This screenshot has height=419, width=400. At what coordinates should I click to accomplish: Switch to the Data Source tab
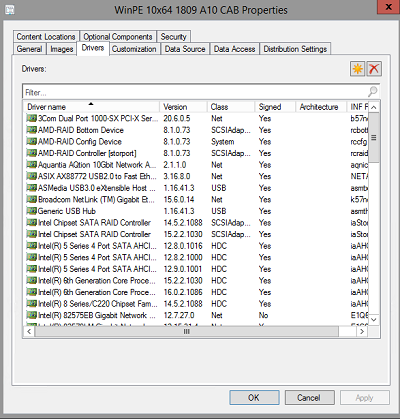coord(185,49)
